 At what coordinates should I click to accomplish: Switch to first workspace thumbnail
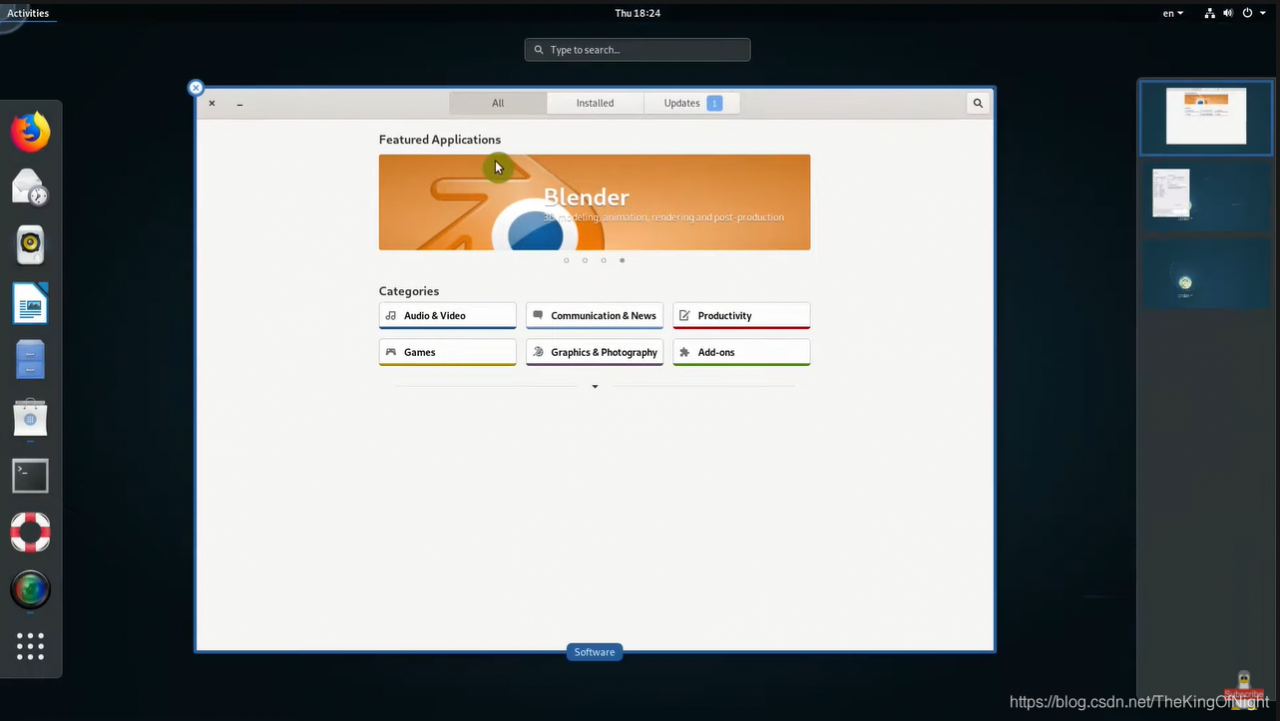click(x=1206, y=117)
